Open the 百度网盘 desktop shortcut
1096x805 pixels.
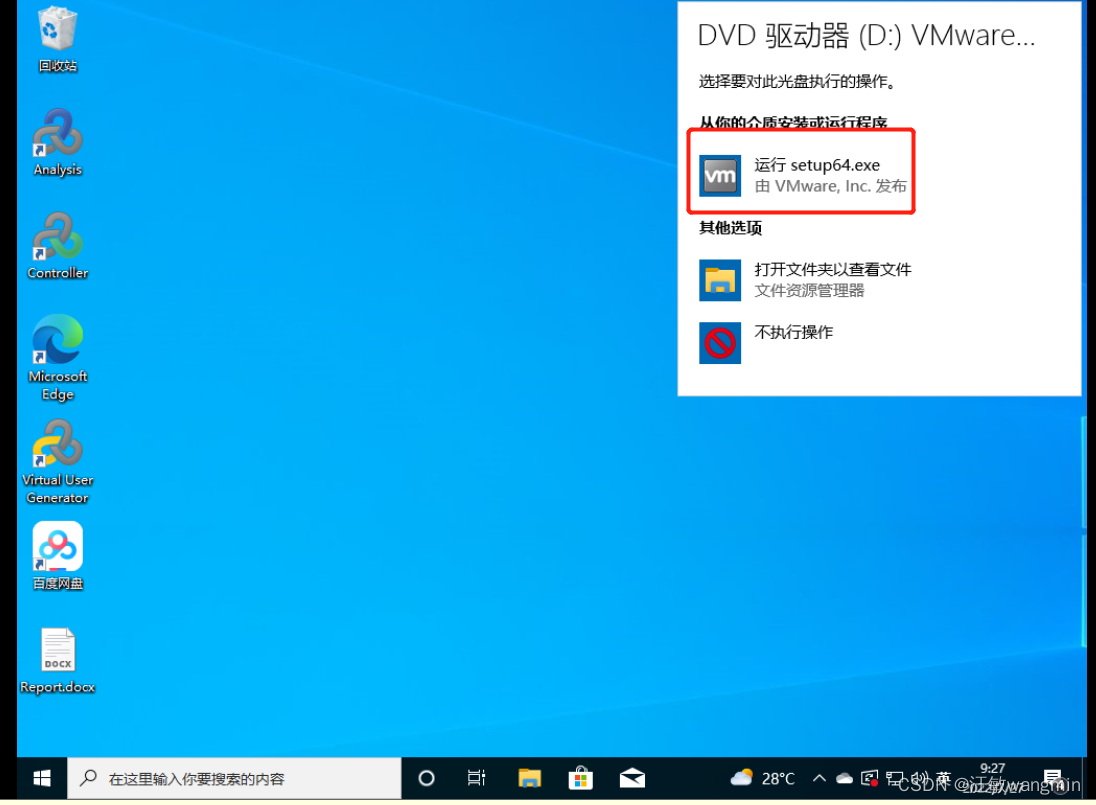[x=57, y=556]
